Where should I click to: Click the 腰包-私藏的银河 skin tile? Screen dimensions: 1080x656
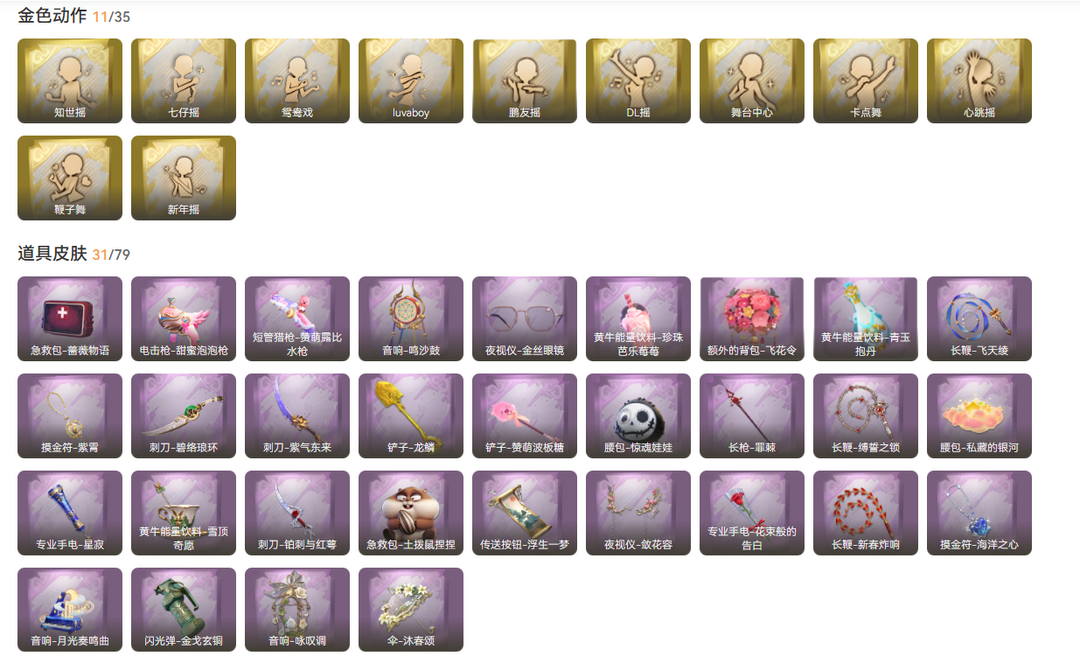tap(979, 416)
